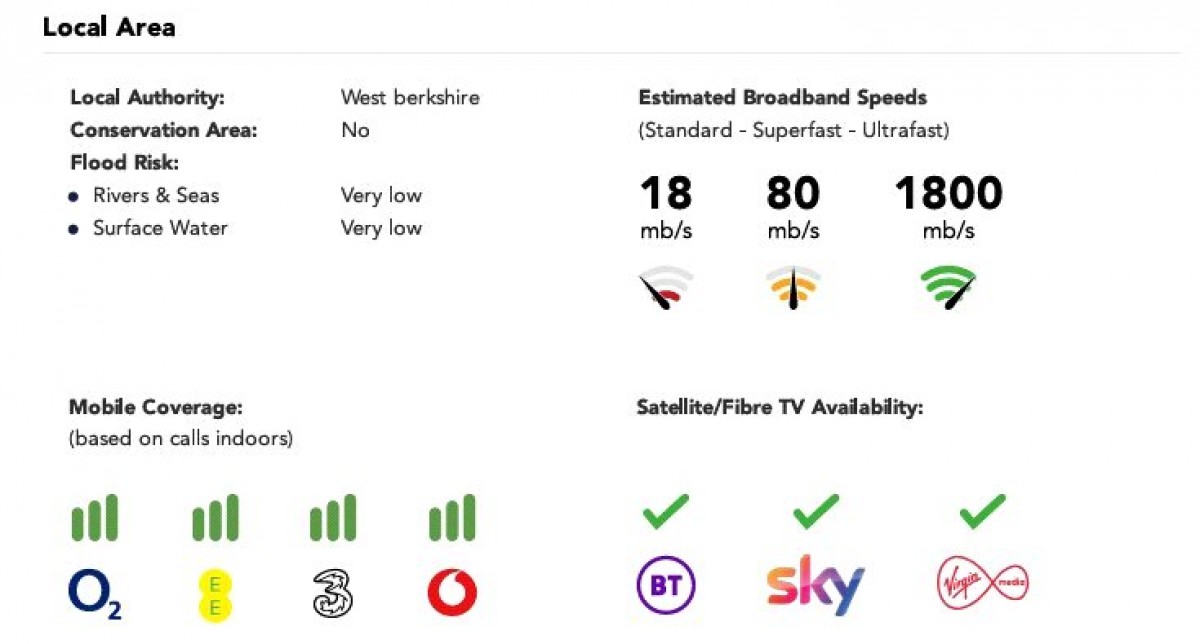Viewport: 1200px width, 644px height.
Task: Click the signal bars above O2
Action: (x=94, y=518)
